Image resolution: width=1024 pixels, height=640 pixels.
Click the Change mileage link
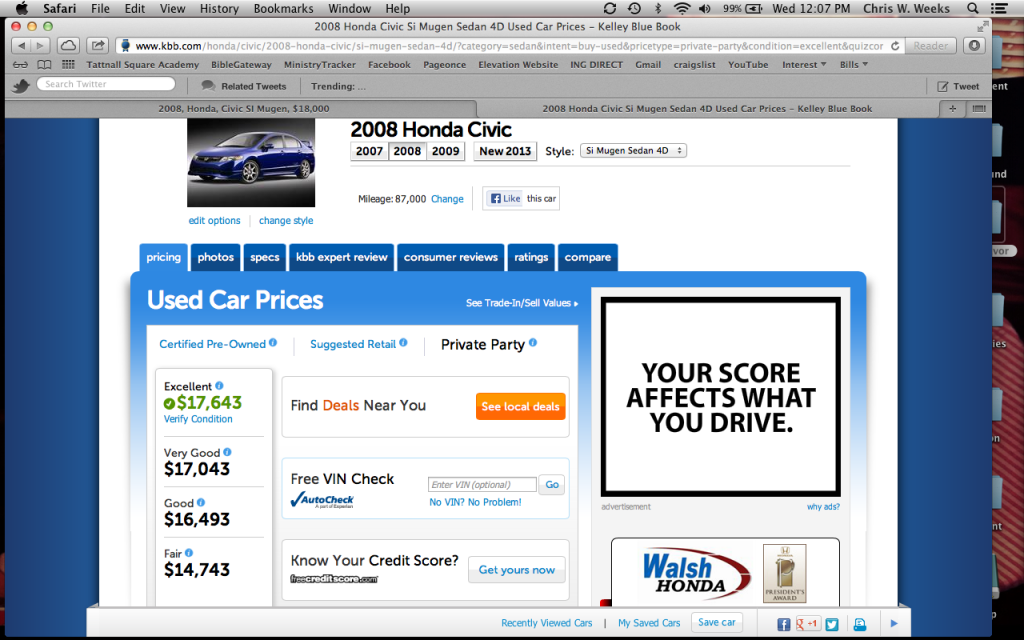[447, 199]
